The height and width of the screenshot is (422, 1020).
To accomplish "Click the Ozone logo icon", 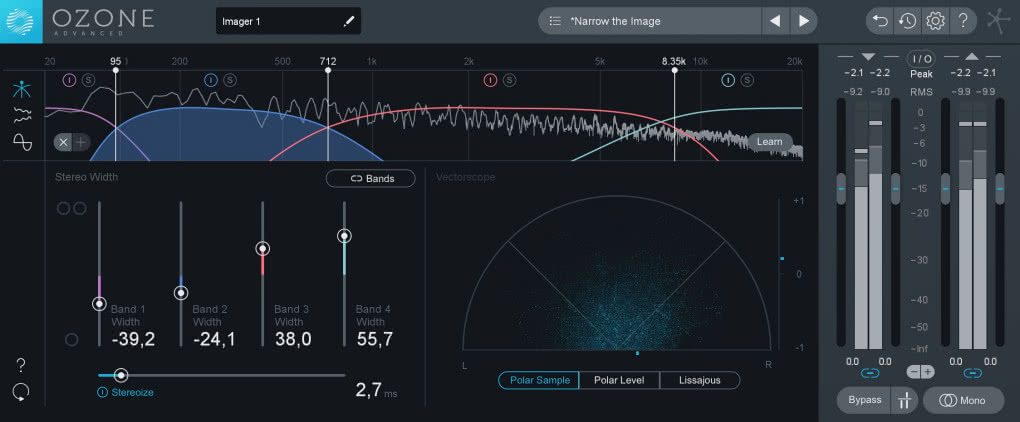I will tap(21, 21).
